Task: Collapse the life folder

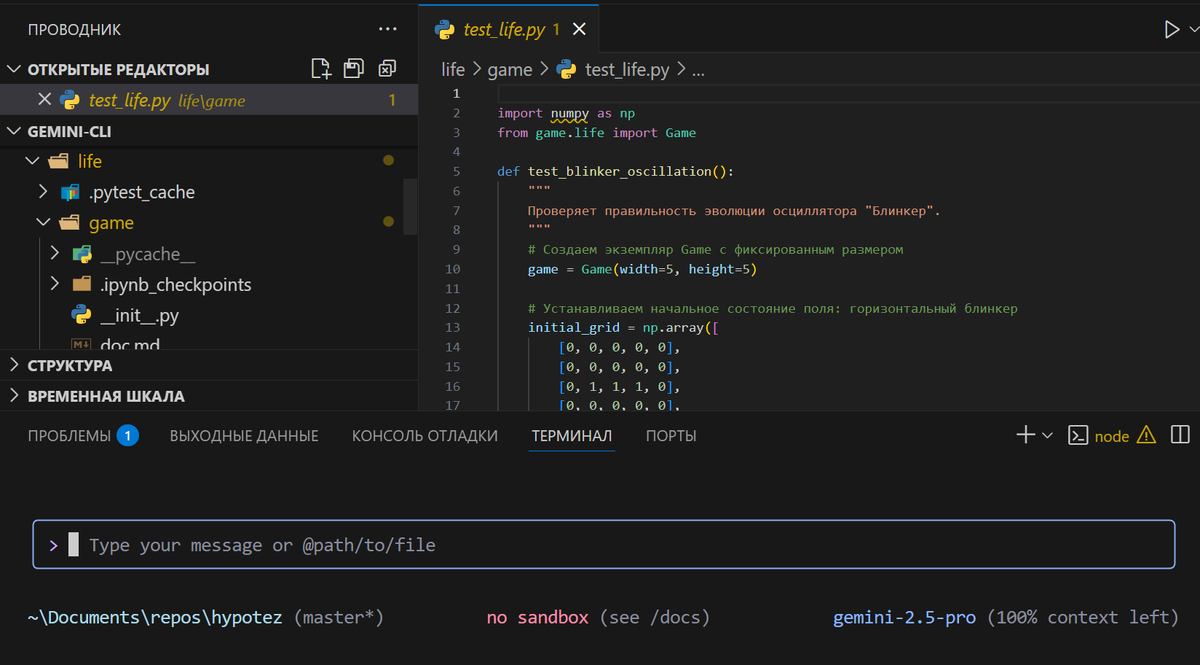Action: pyautogui.click(x=32, y=161)
